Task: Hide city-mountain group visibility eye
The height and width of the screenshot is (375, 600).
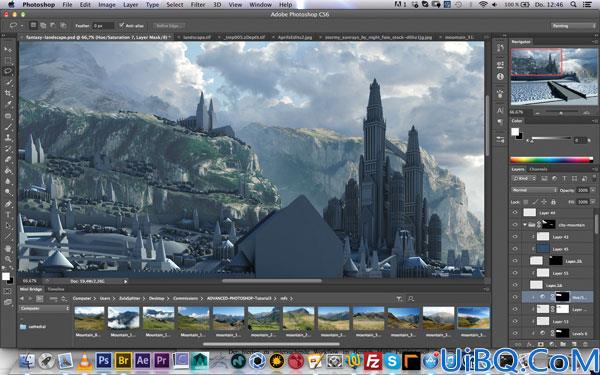Action: point(515,225)
